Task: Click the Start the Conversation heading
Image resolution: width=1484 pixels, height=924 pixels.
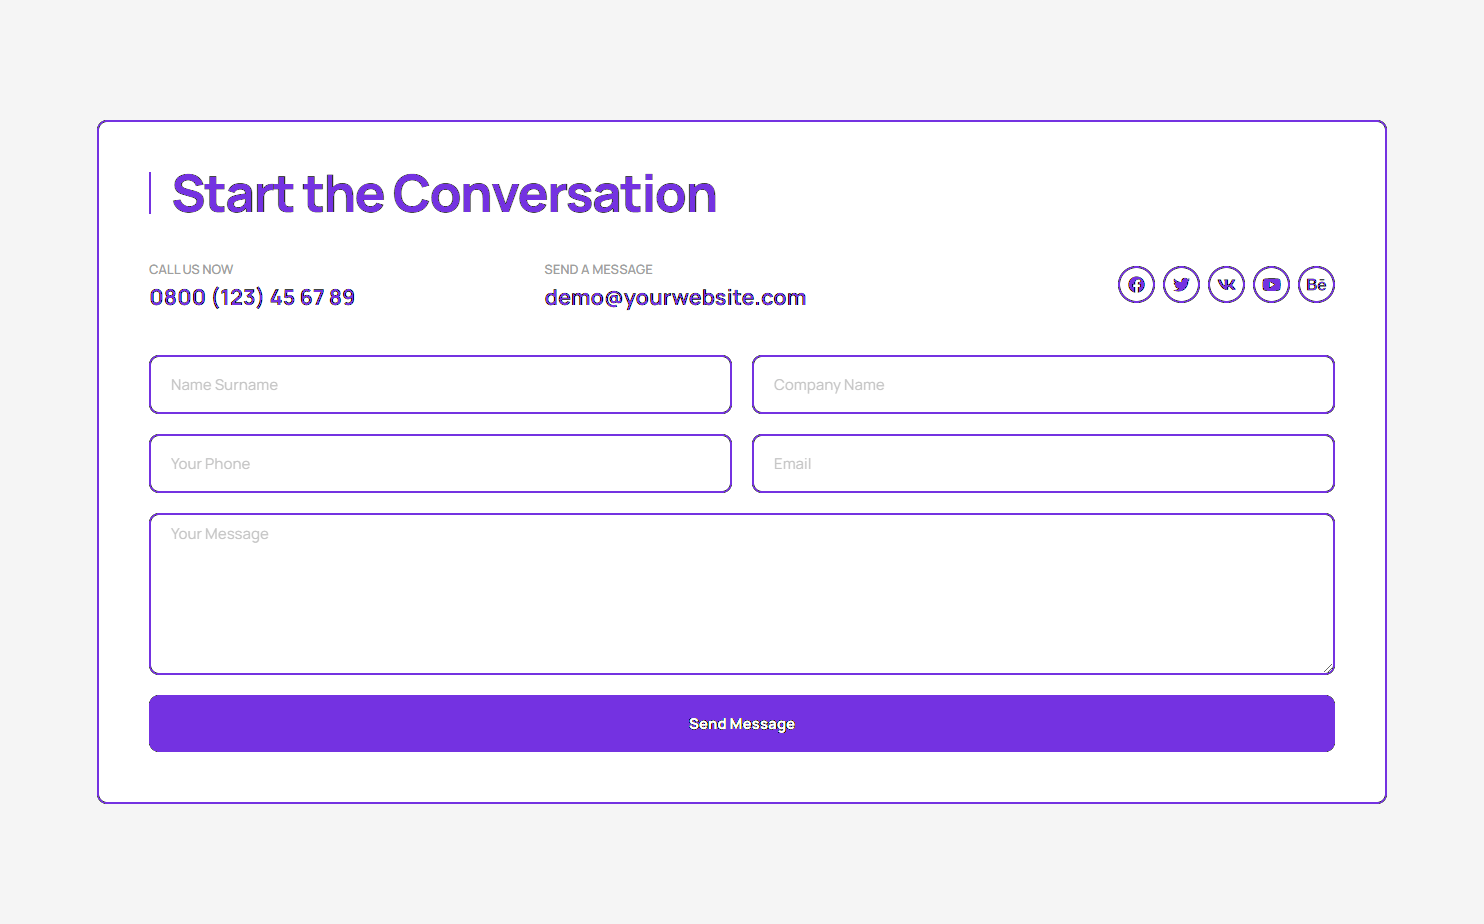Action: pyautogui.click(x=444, y=194)
